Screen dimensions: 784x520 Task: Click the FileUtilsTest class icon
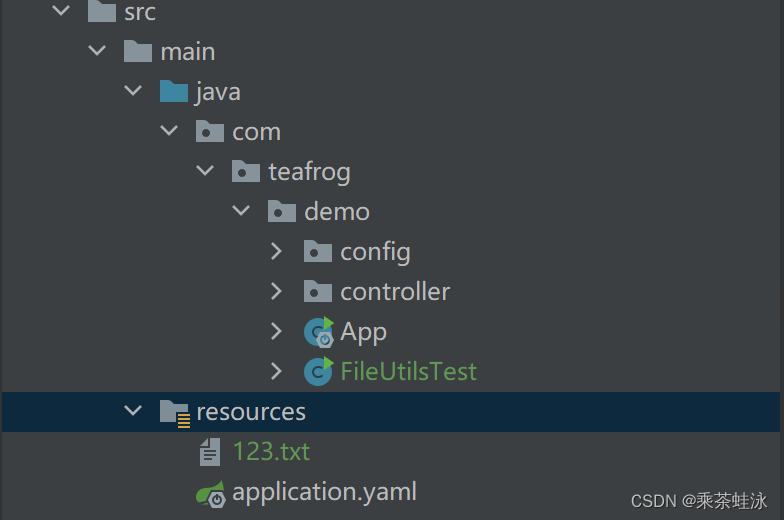point(318,372)
